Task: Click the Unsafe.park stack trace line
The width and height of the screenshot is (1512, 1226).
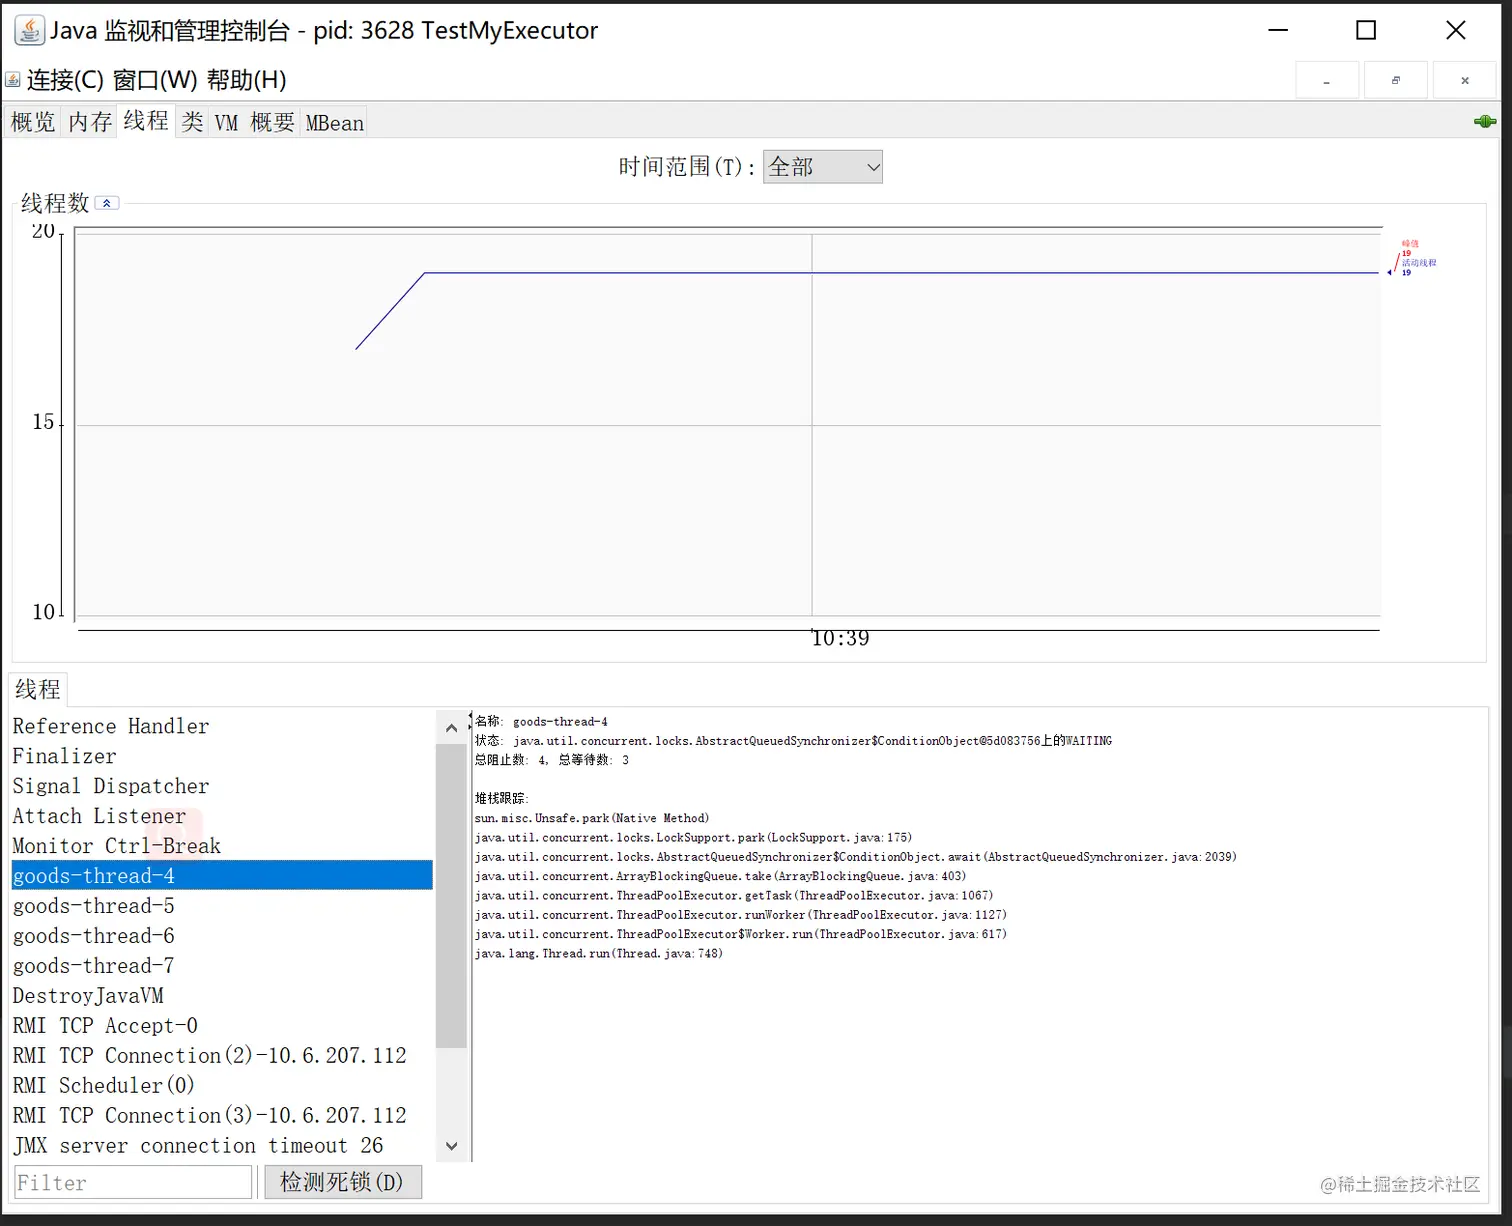Action: coord(592,818)
